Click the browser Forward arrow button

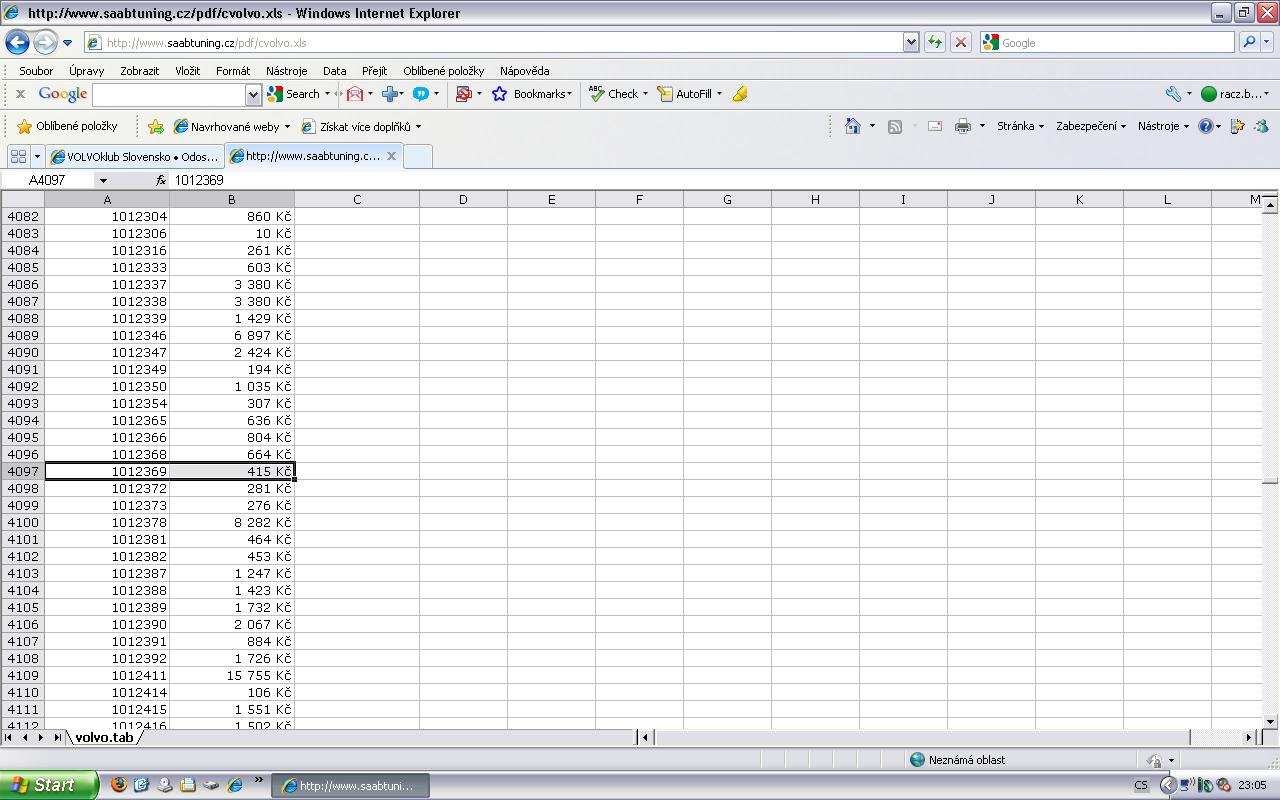[45, 43]
